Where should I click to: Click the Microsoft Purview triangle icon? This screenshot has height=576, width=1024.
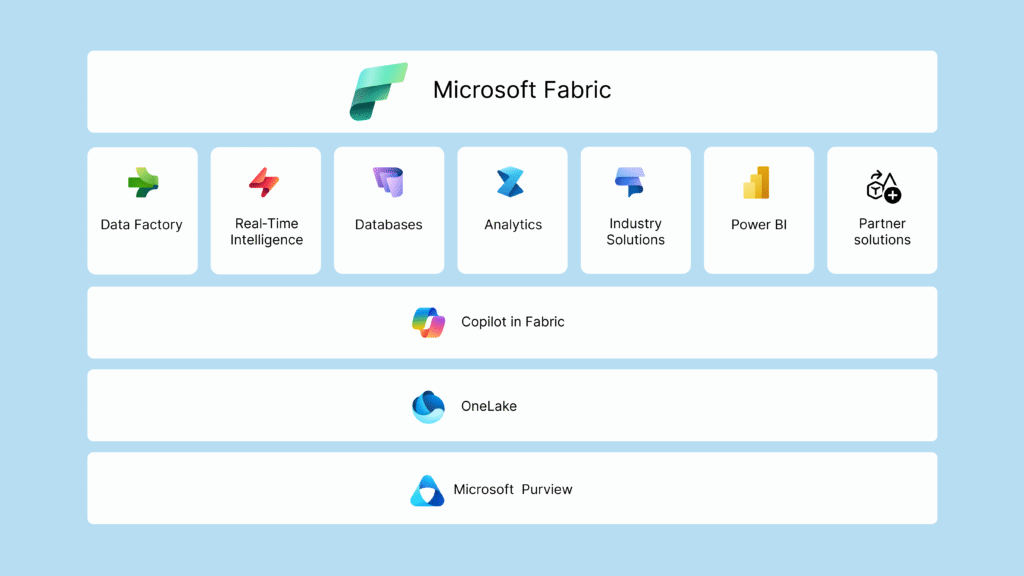click(427, 490)
